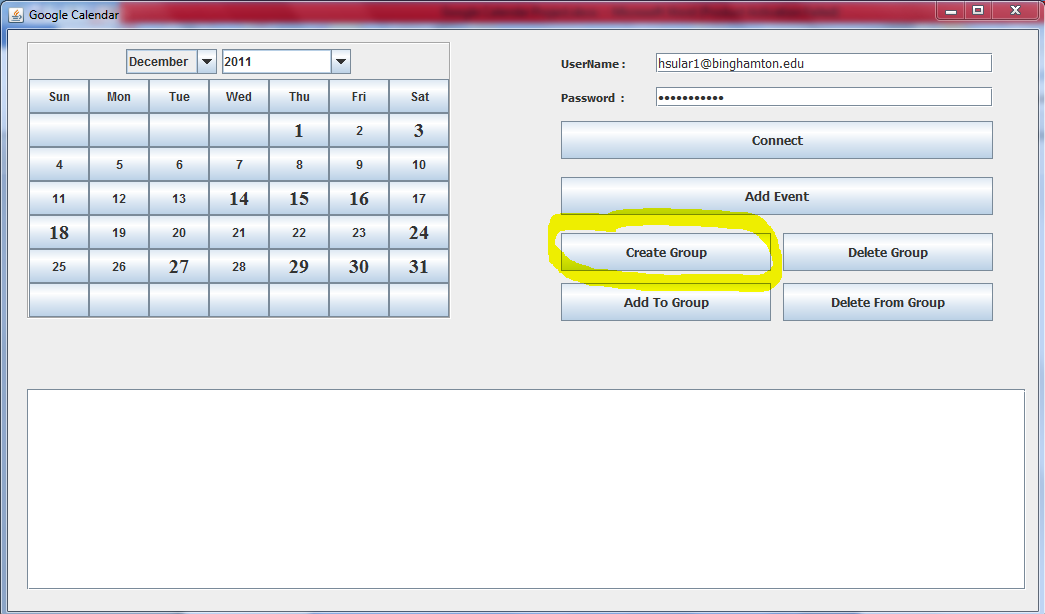Click the Java icon in title bar
Viewport: 1045px width, 614px height.
(16, 15)
